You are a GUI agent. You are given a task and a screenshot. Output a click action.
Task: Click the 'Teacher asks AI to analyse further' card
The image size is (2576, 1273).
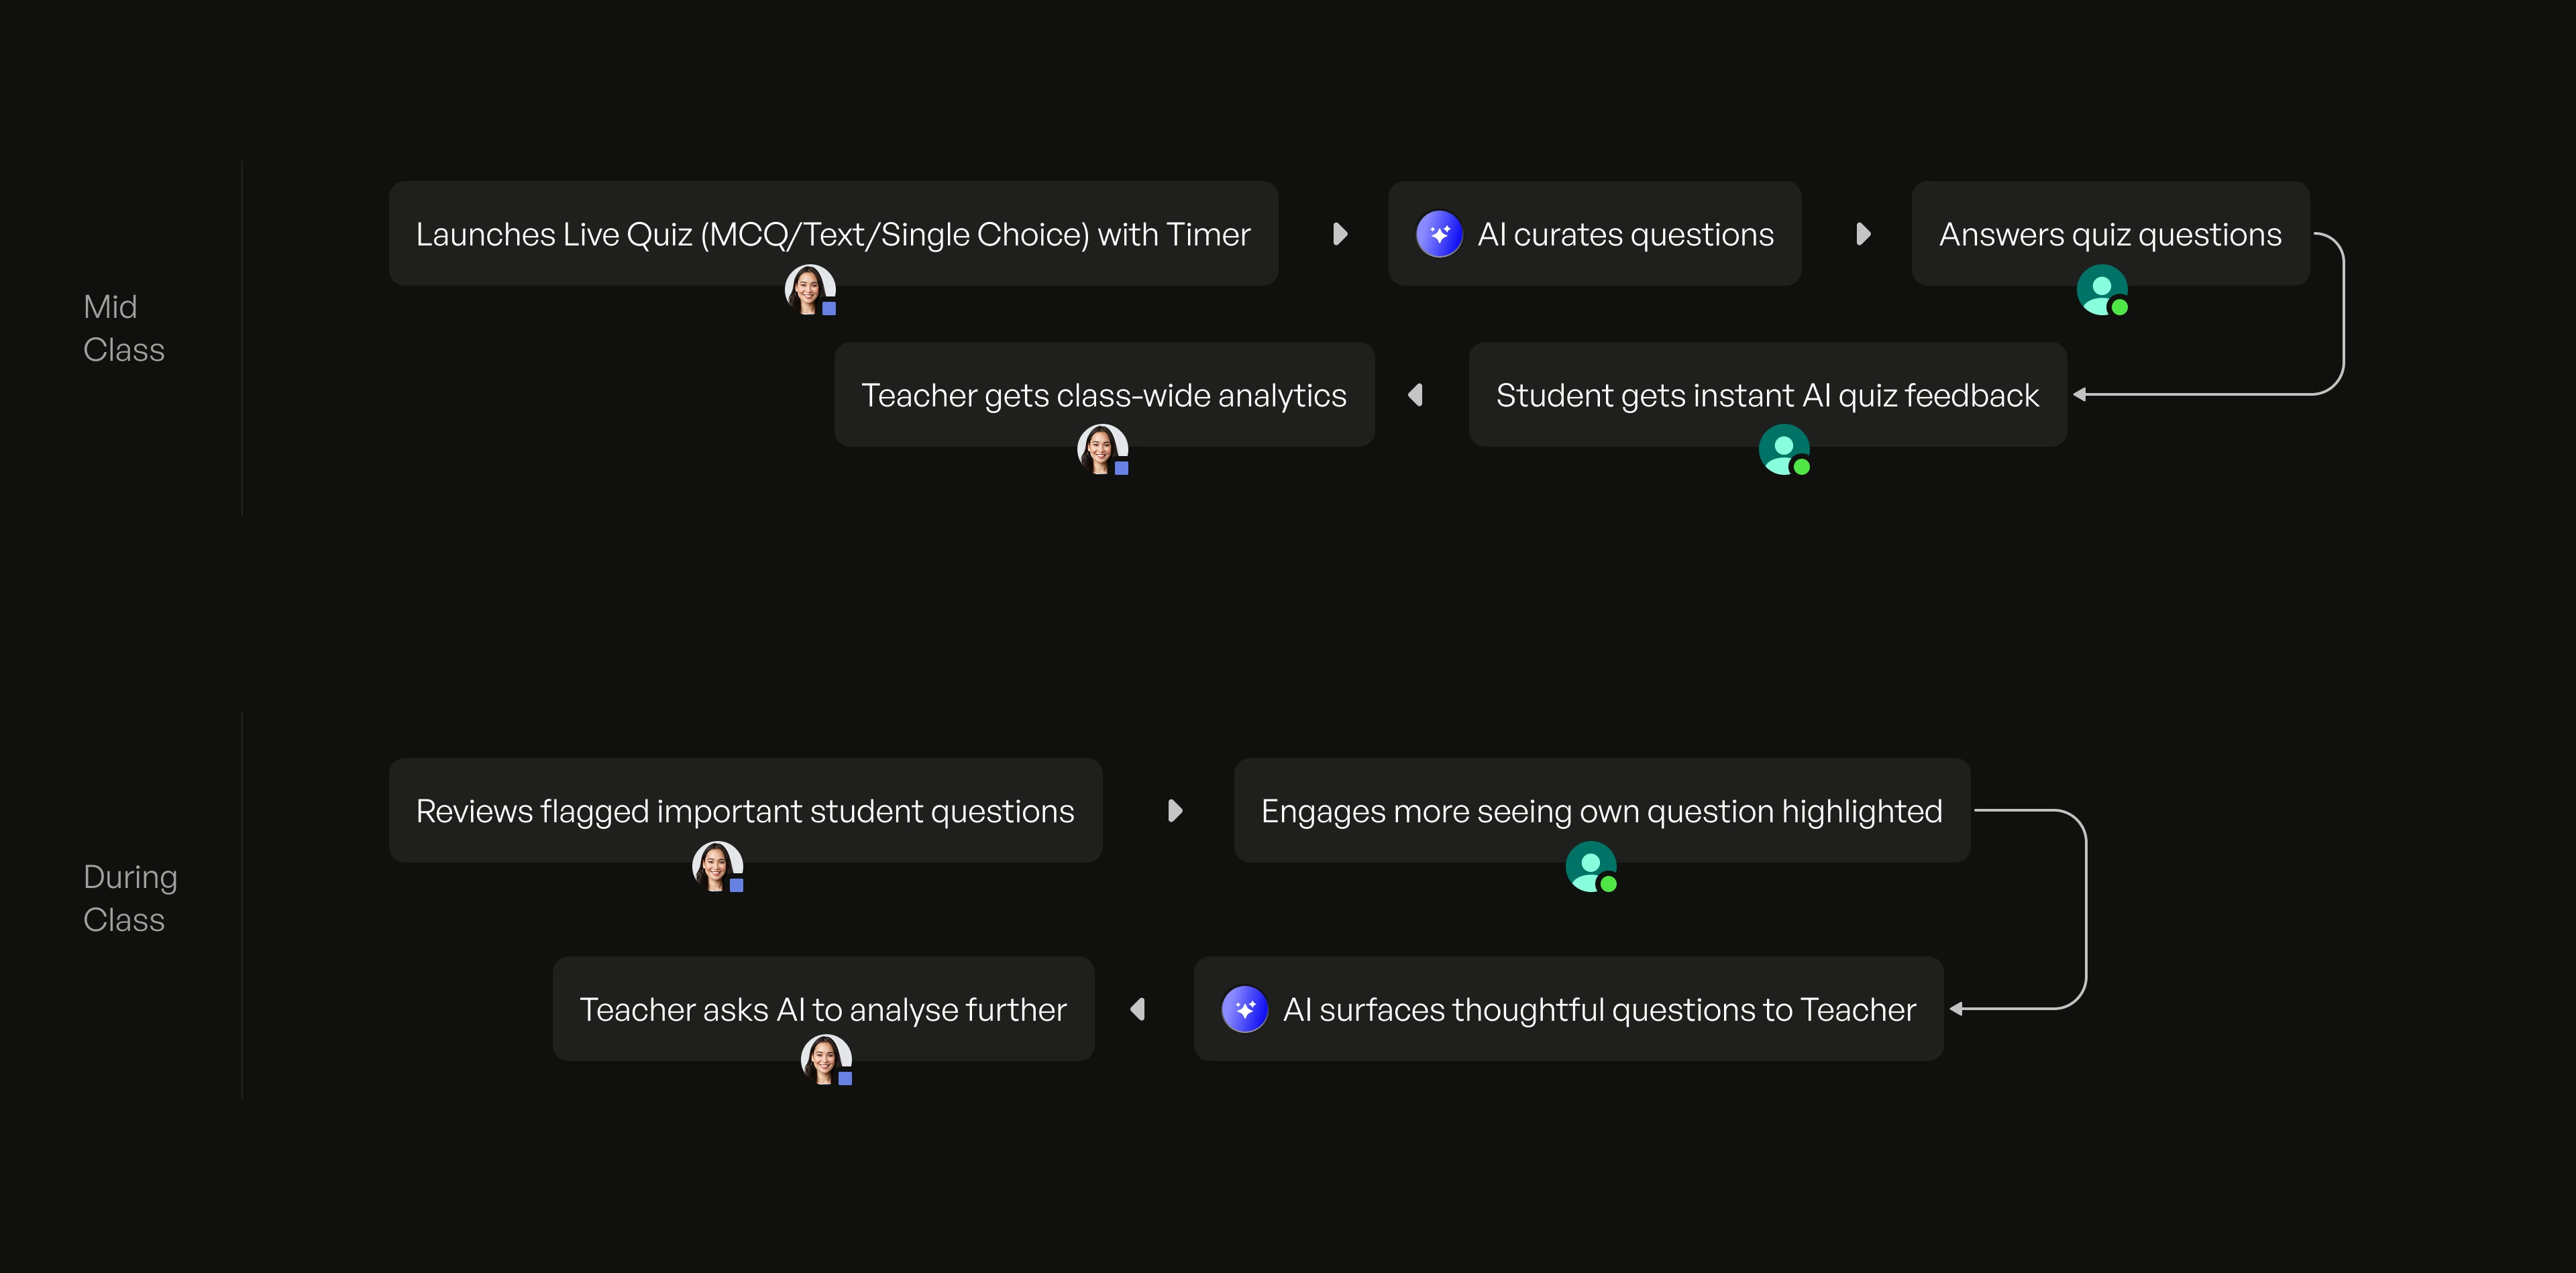pyautogui.click(x=823, y=1009)
